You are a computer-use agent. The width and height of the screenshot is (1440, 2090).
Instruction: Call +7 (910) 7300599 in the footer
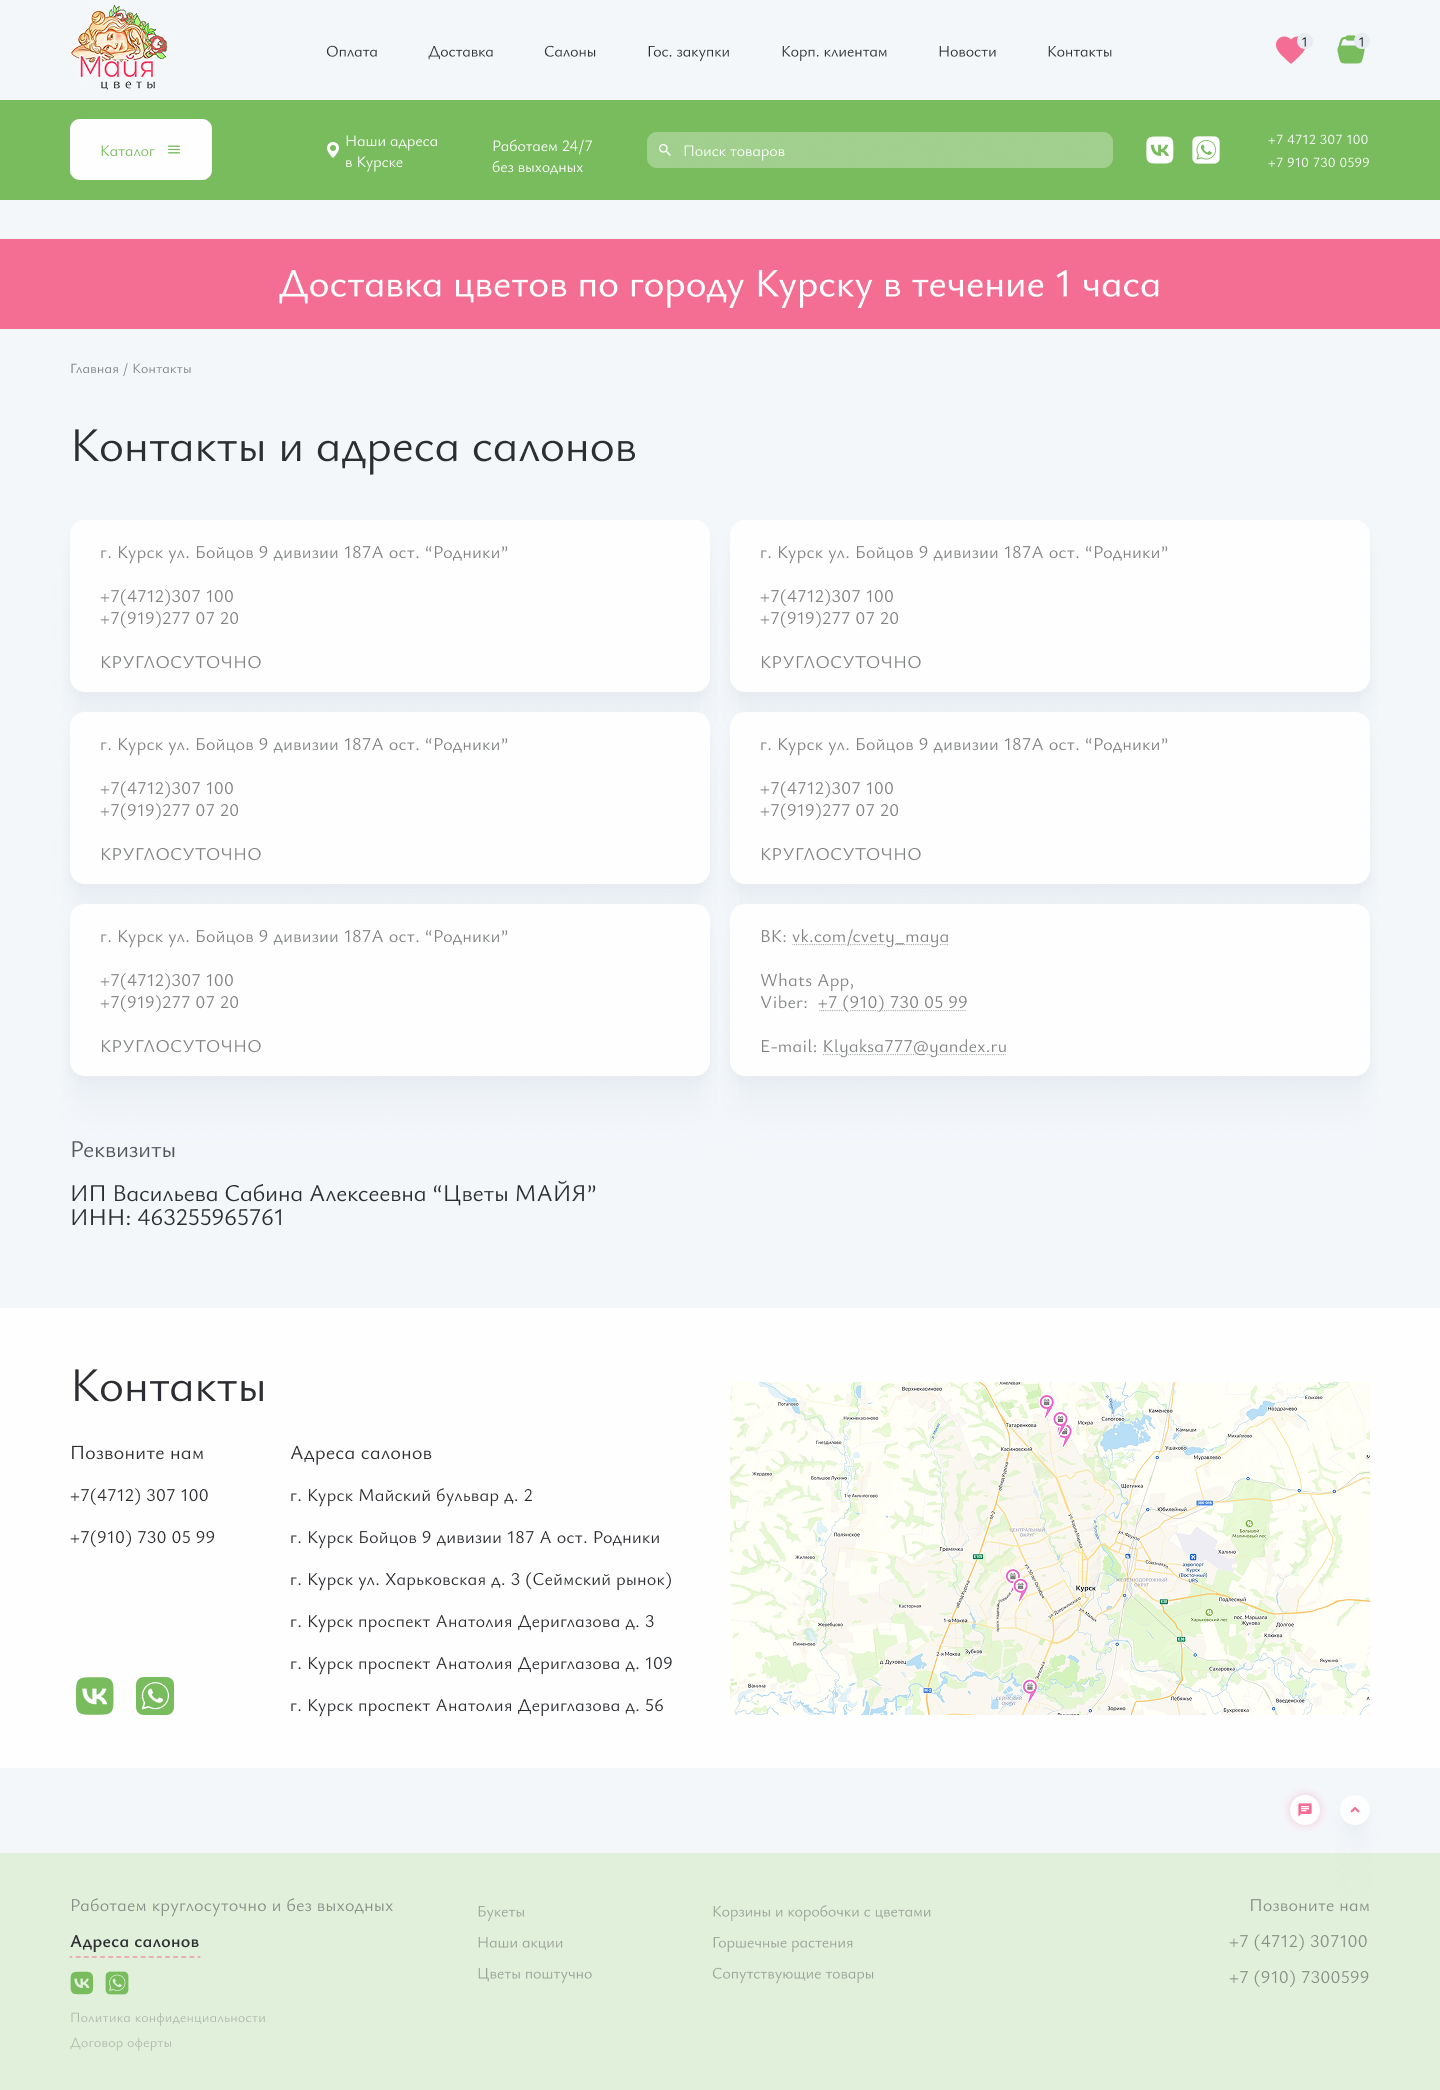click(x=1299, y=1977)
